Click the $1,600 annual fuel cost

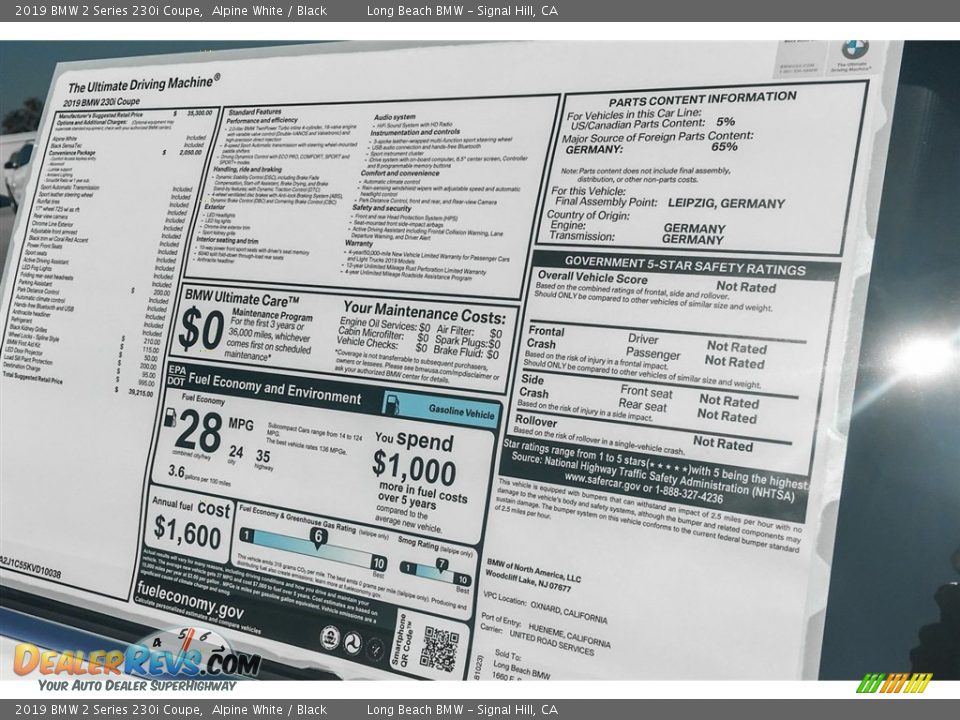pos(187,534)
